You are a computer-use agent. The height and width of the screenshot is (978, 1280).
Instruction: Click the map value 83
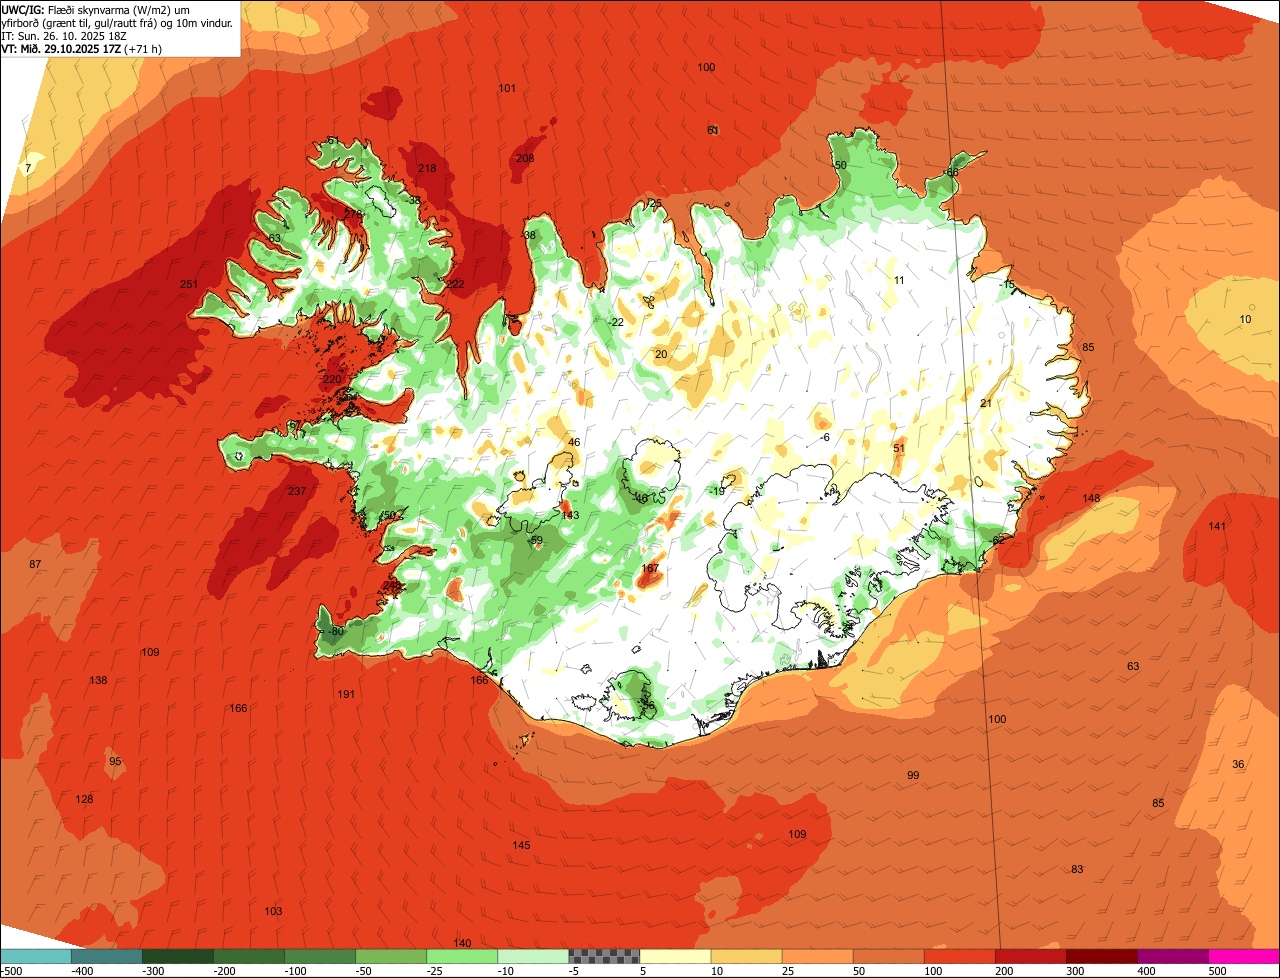(x=1077, y=869)
